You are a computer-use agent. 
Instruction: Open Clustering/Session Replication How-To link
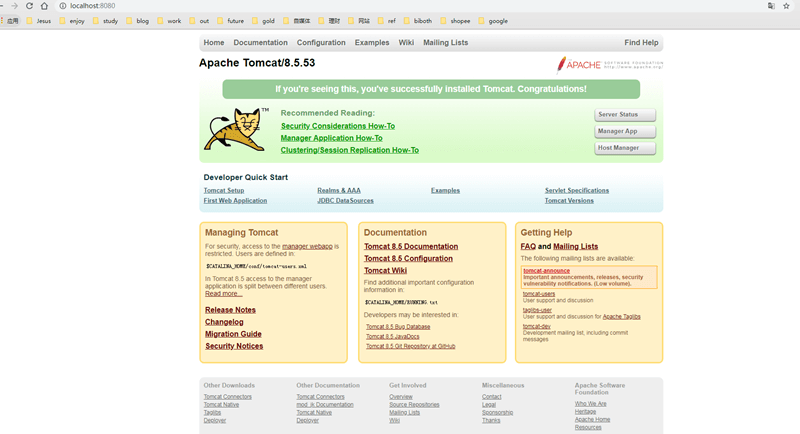349,150
